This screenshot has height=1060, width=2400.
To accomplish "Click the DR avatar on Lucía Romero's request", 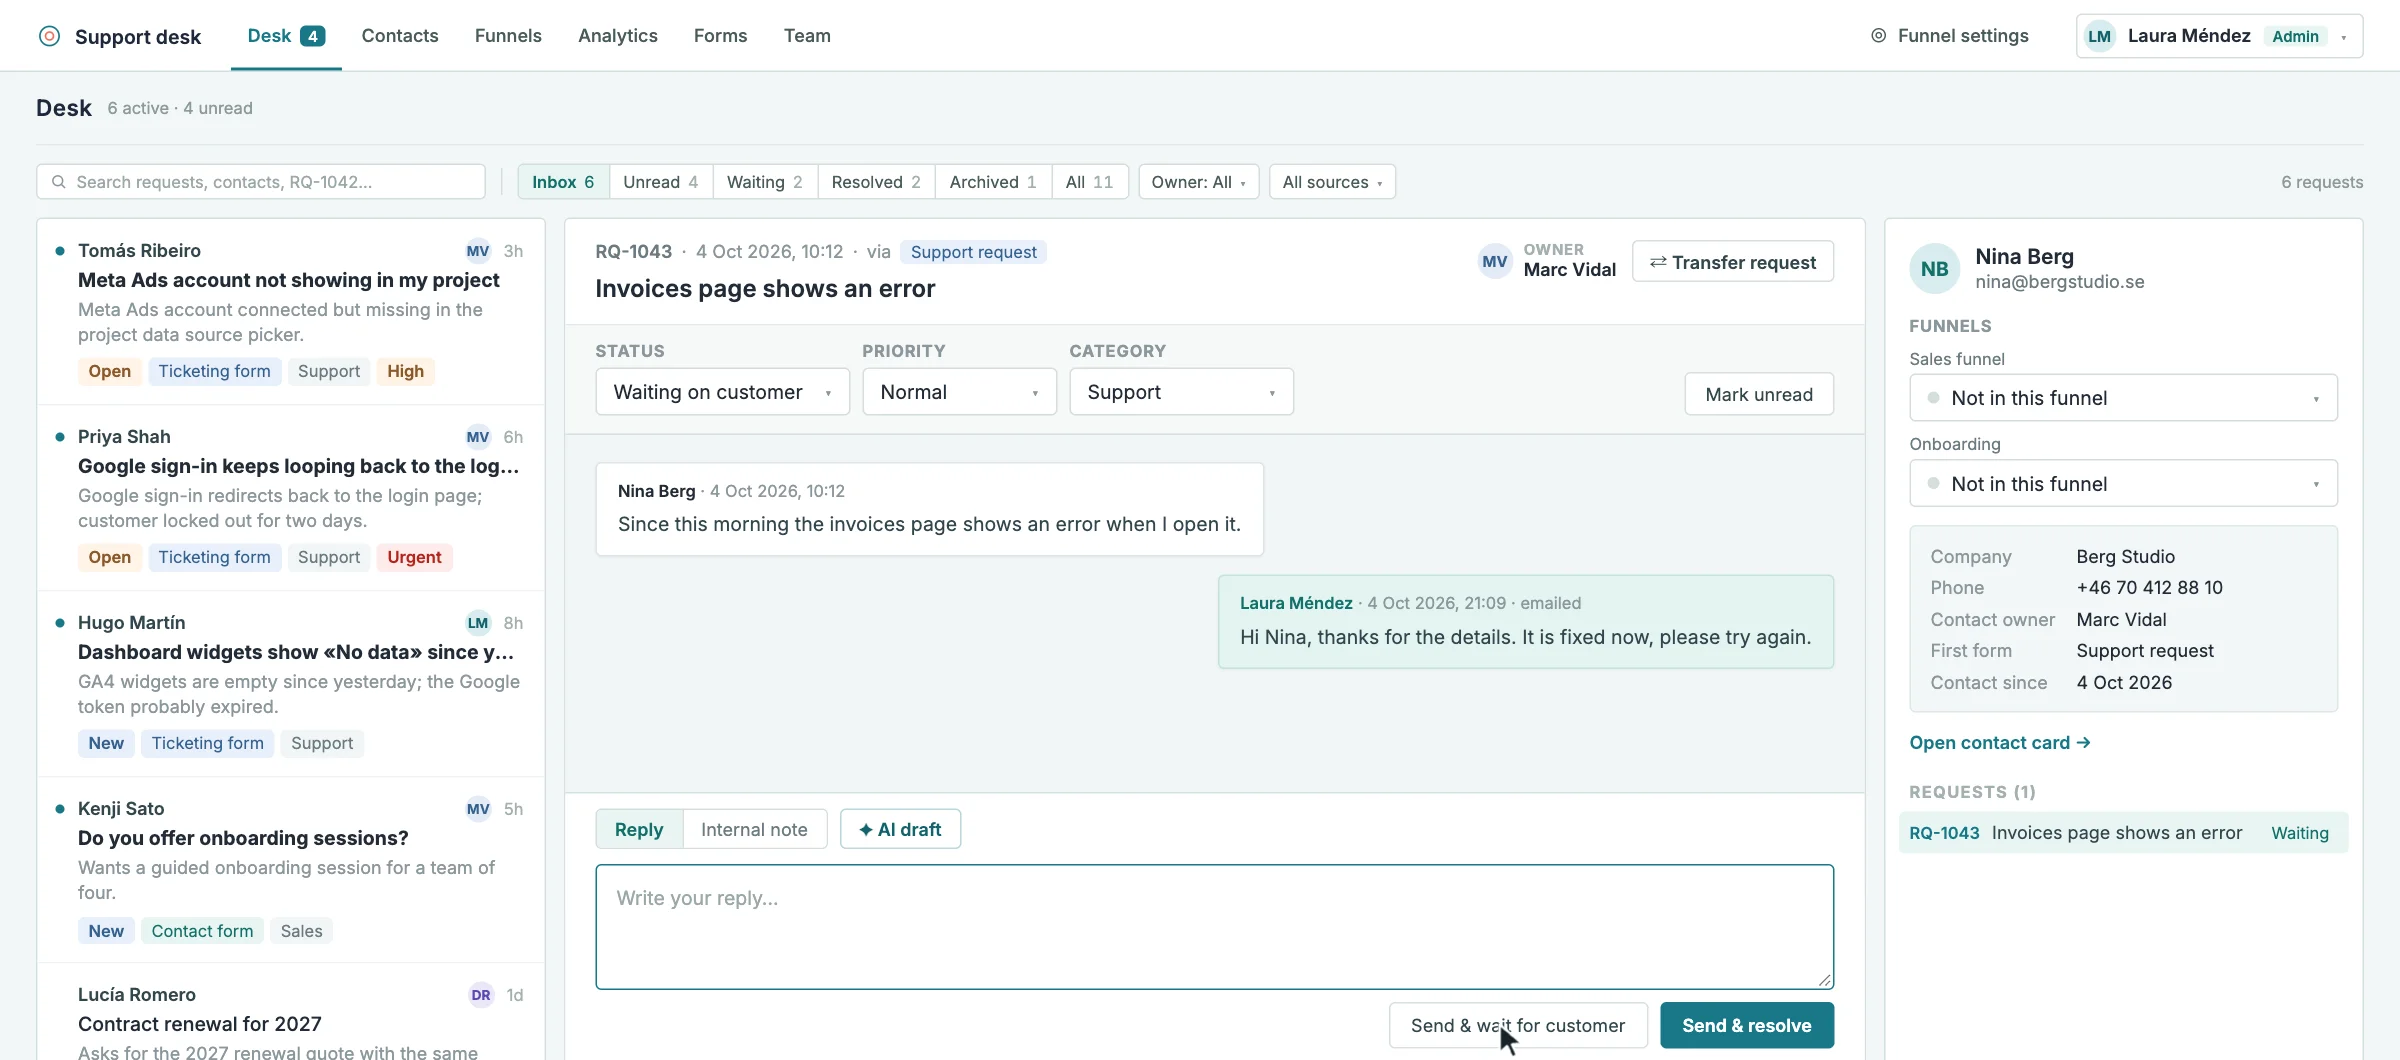I will [x=481, y=995].
